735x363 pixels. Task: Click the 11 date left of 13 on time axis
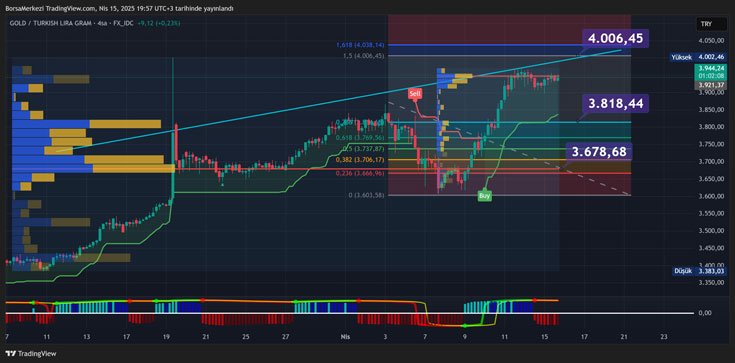pyautogui.click(x=46, y=337)
